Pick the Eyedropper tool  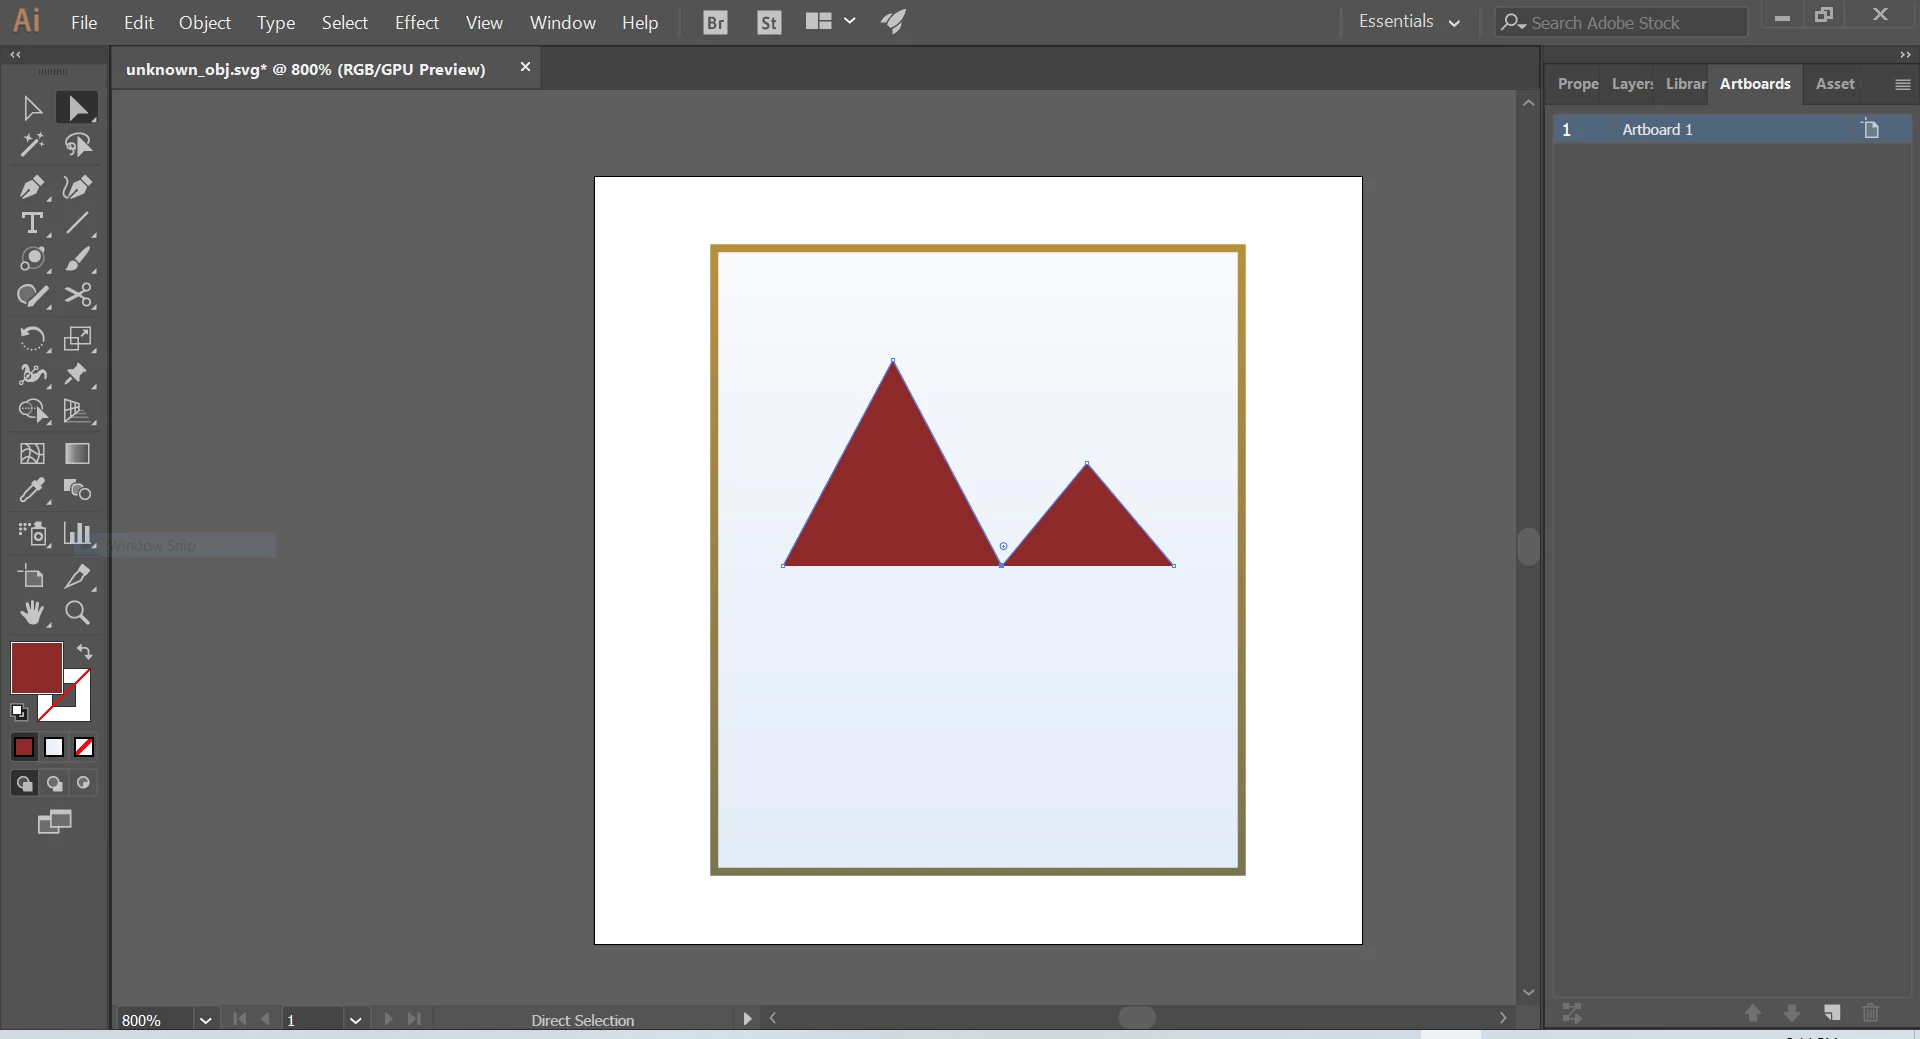point(32,490)
